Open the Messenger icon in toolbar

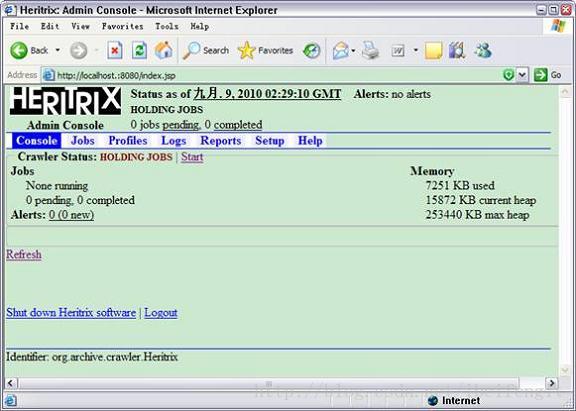point(483,50)
